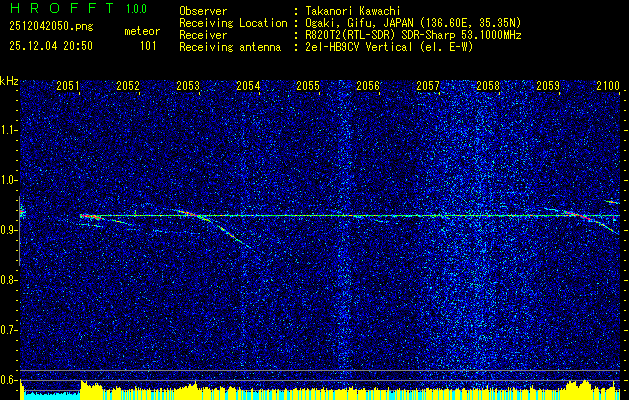Click the filename 2512042050.png

coord(51,27)
